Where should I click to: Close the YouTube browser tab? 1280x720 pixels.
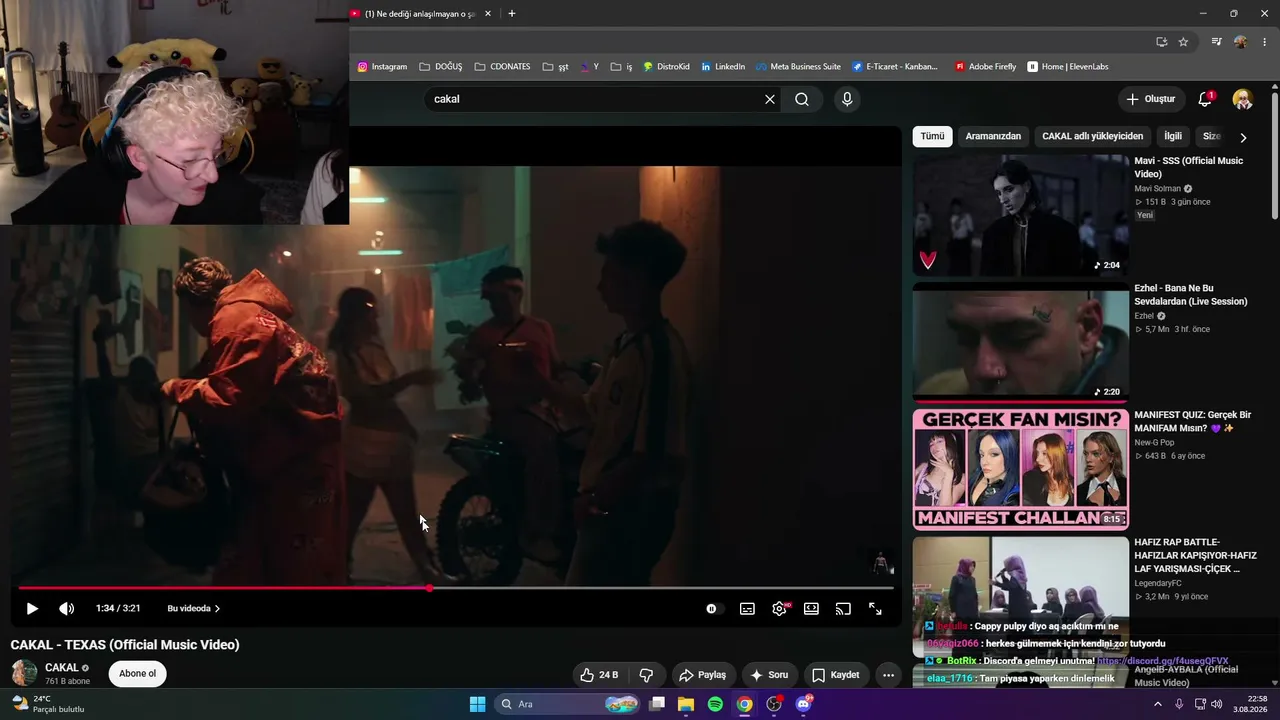tap(488, 14)
